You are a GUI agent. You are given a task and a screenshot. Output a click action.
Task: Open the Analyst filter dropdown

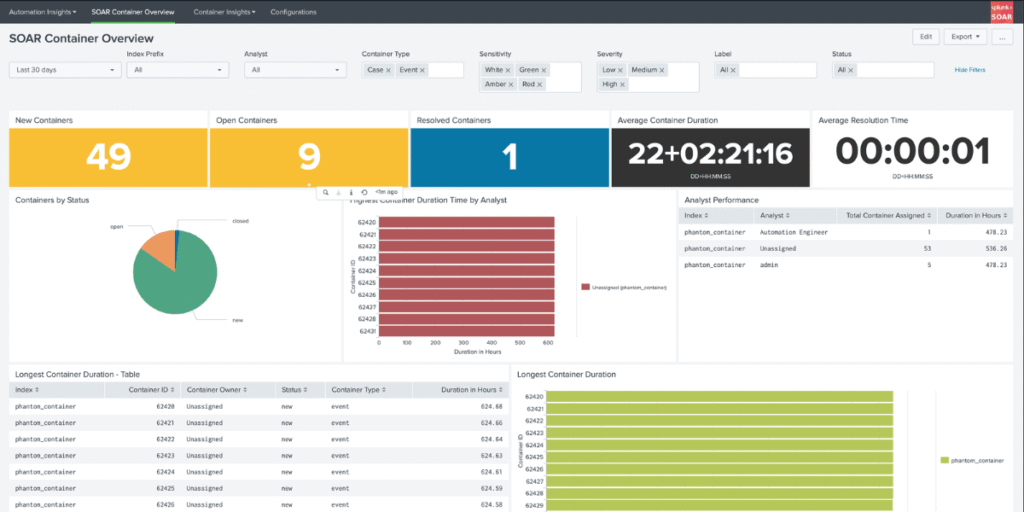(x=295, y=70)
